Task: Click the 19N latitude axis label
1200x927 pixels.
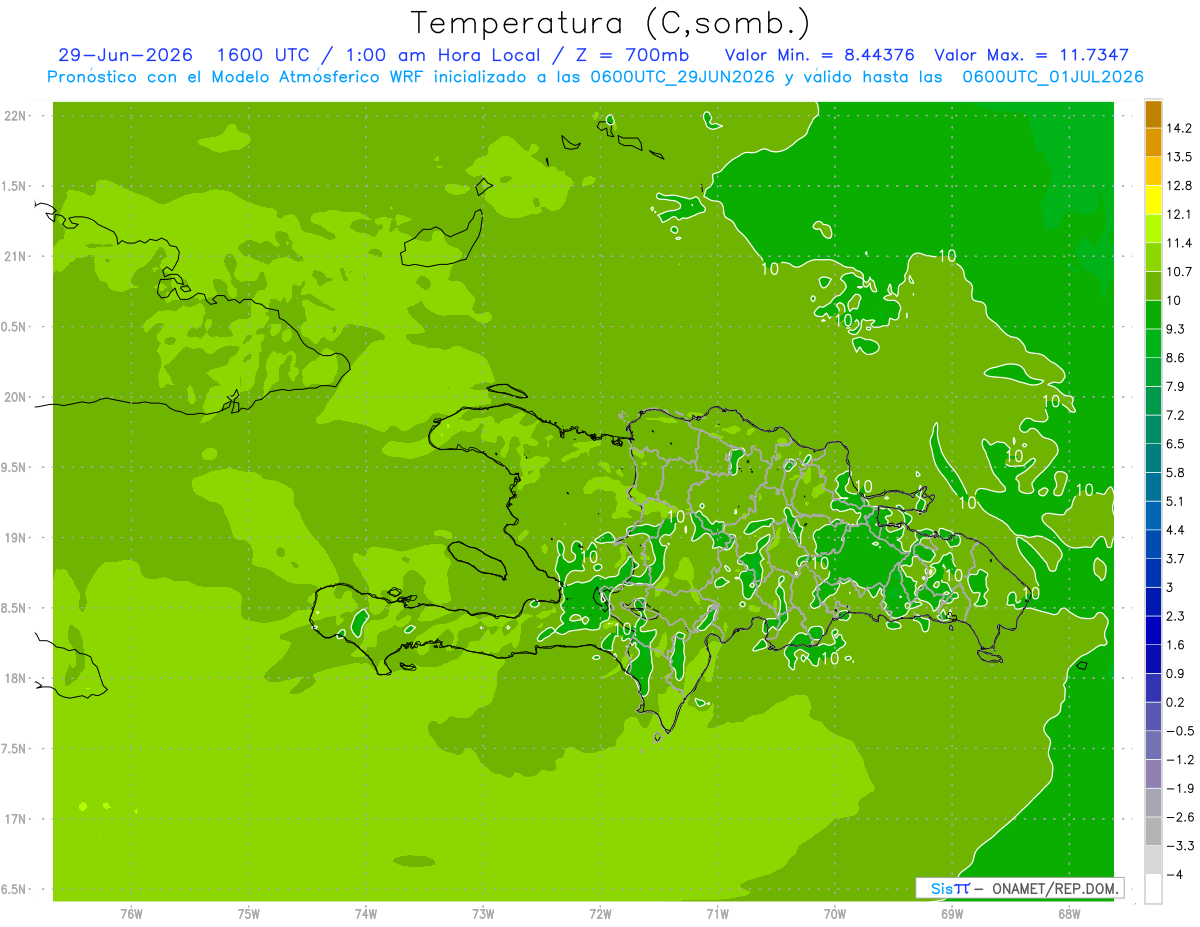Action: click(16, 537)
